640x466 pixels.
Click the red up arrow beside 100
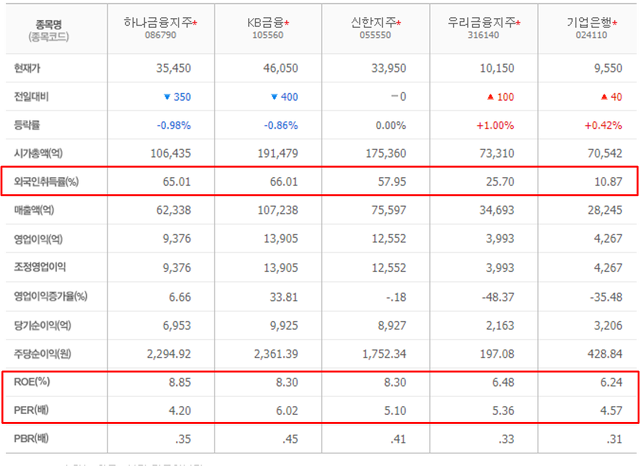pyautogui.click(x=491, y=97)
